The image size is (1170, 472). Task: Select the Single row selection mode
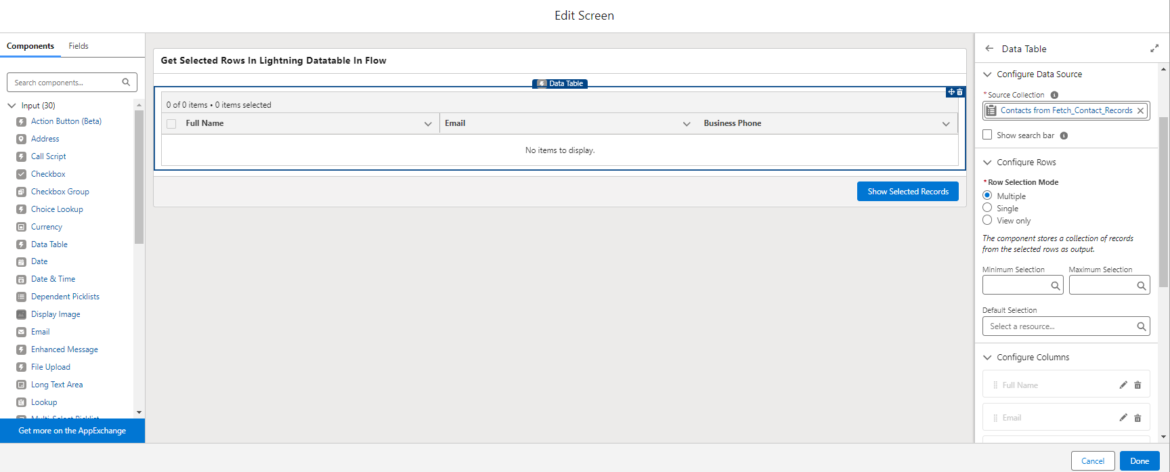(x=988, y=208)
